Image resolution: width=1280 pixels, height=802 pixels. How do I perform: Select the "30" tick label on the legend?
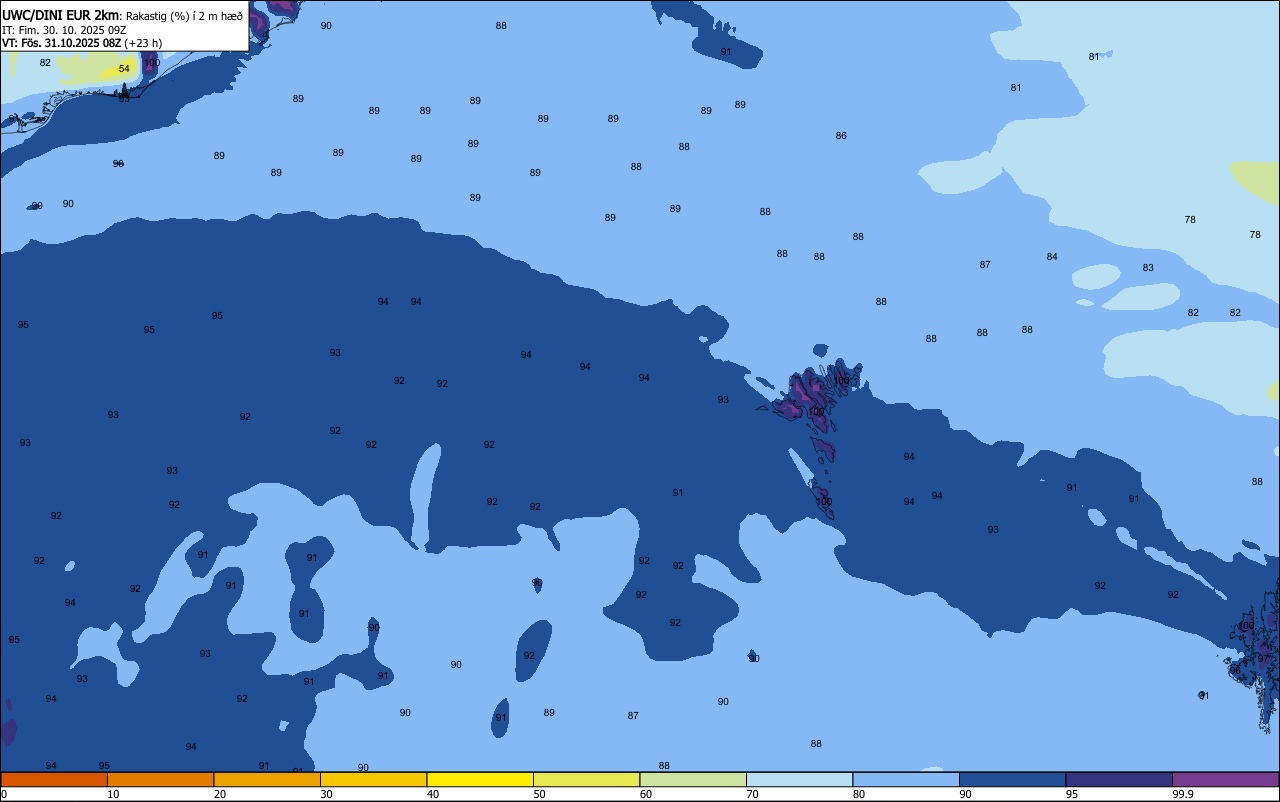tap(326, 794)
